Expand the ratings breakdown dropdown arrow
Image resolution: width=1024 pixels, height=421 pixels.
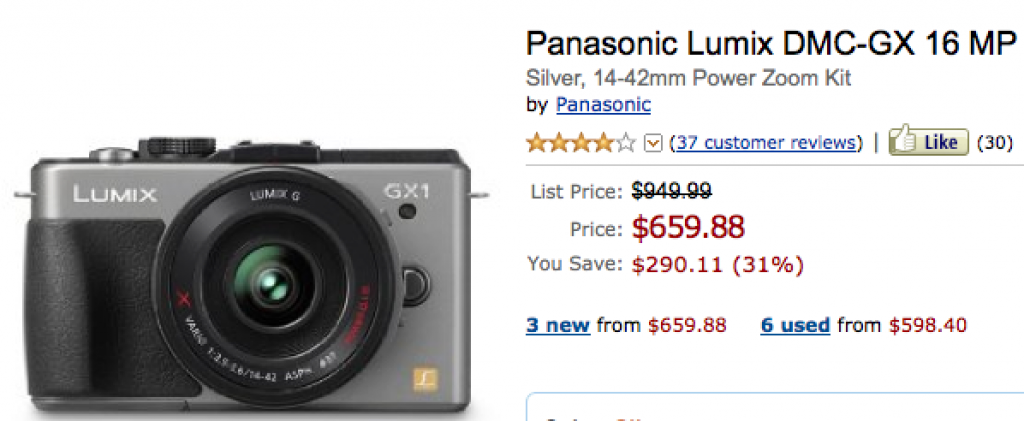(653, 143)
